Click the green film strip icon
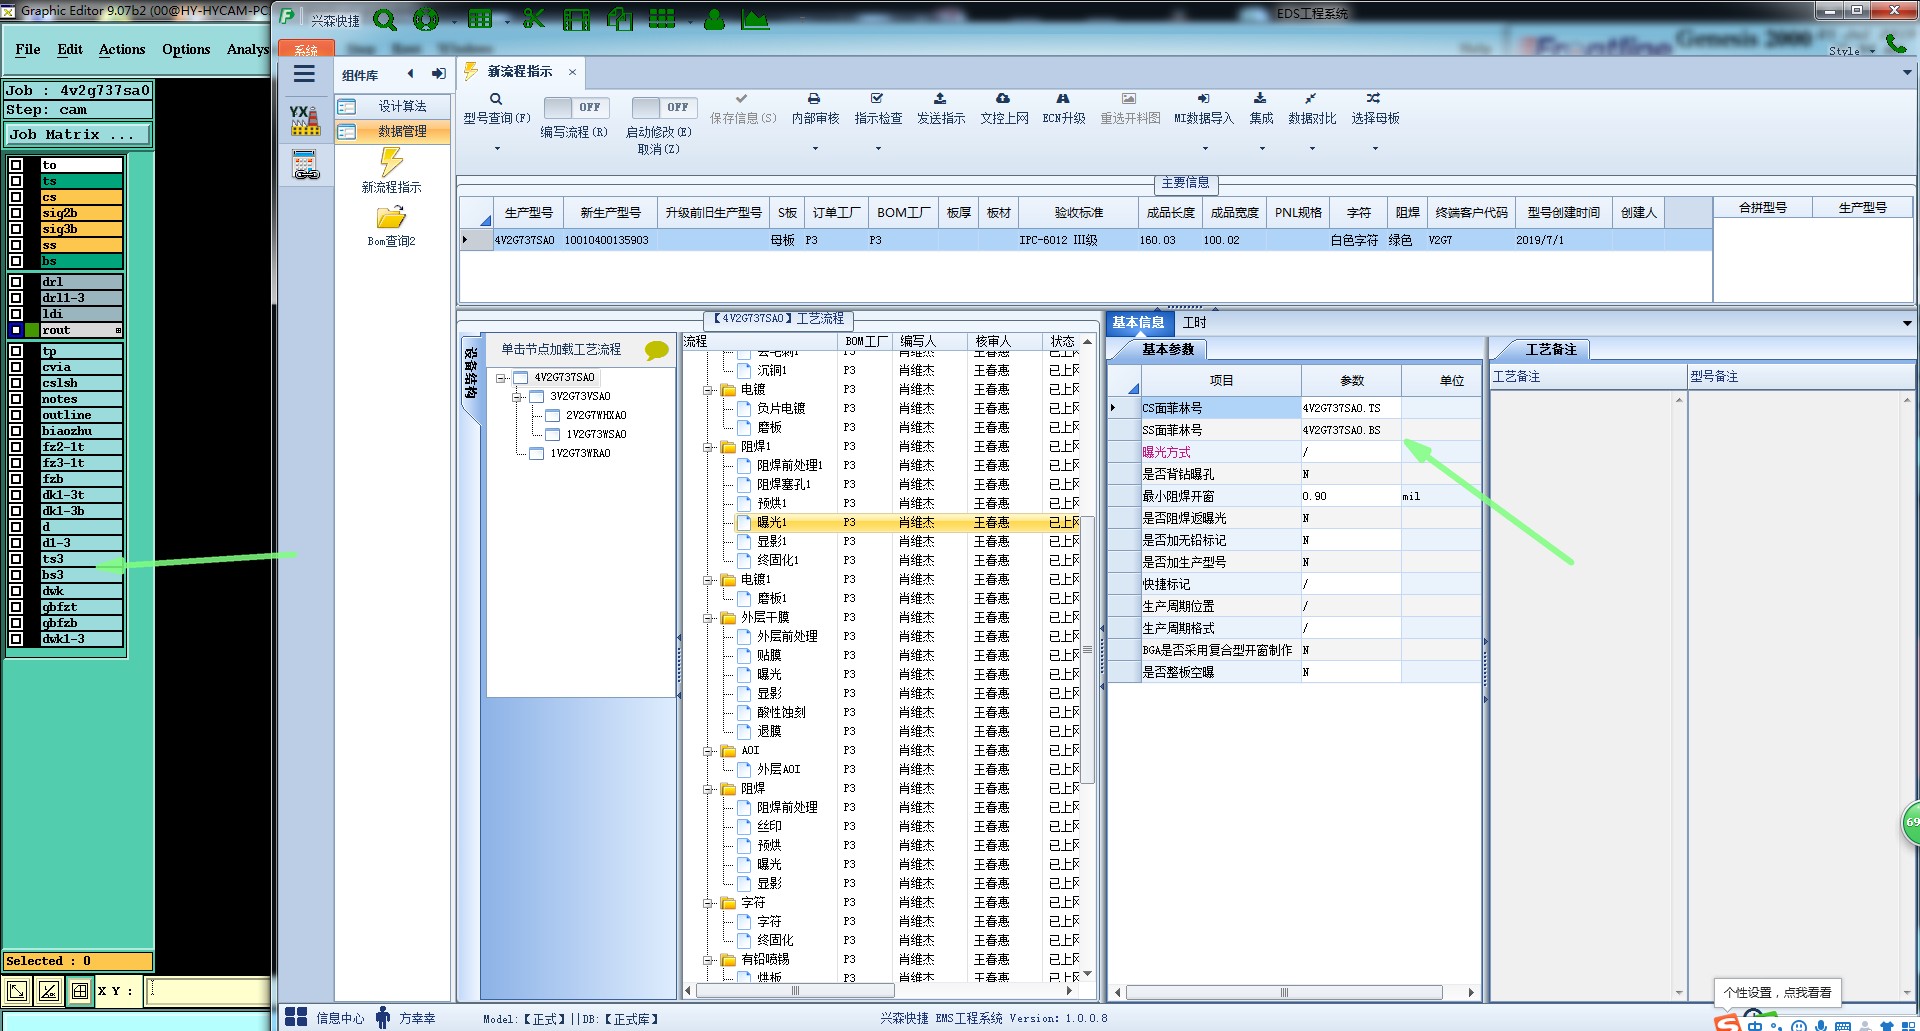1920x1031 pixels. click(577, 19)
